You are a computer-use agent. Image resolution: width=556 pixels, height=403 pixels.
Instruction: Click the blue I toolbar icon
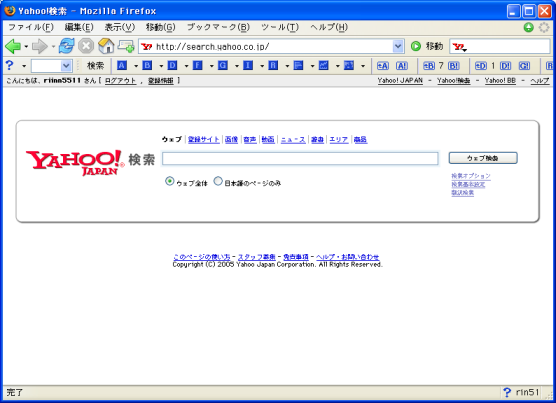[248, 66]
